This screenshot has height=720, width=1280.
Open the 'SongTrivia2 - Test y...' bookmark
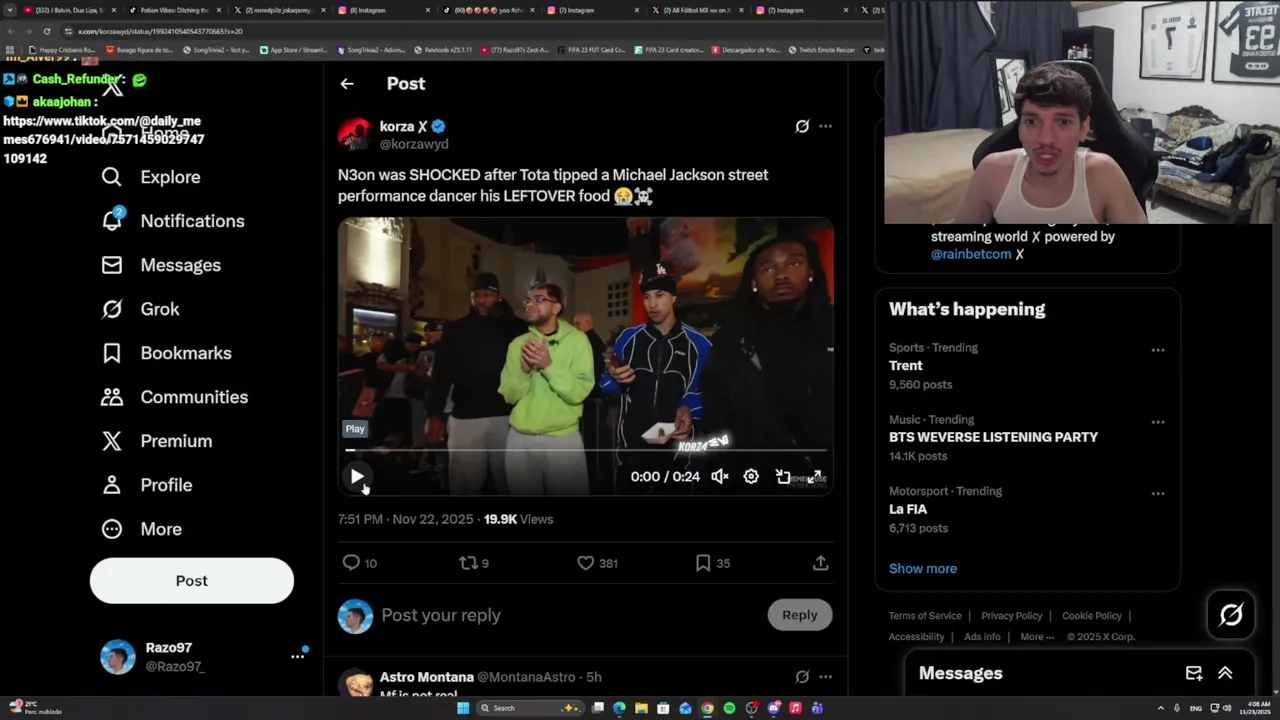(216, 49)
